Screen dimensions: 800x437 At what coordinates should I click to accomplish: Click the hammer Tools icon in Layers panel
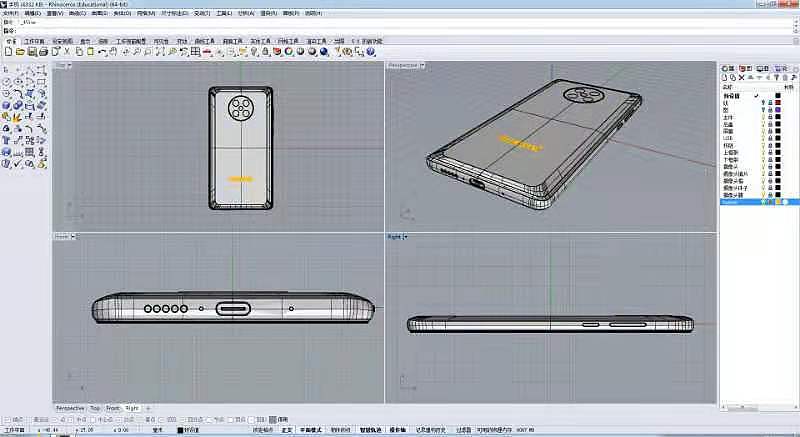[x=794, y=78]
